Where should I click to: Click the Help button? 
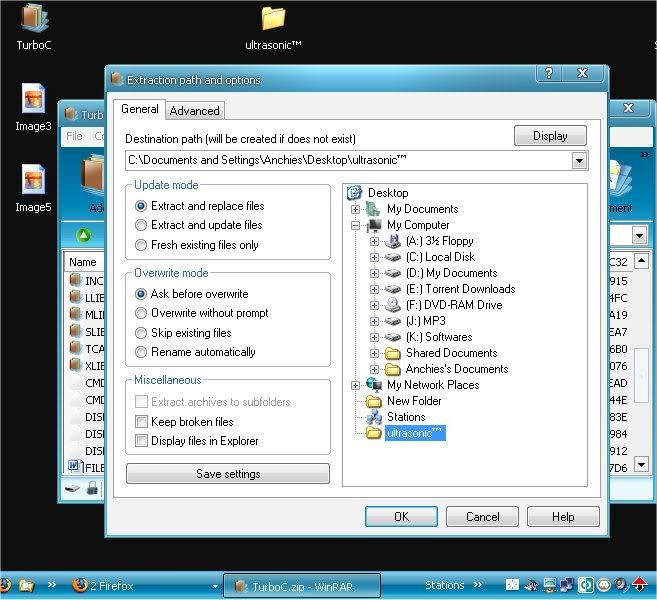563,517
